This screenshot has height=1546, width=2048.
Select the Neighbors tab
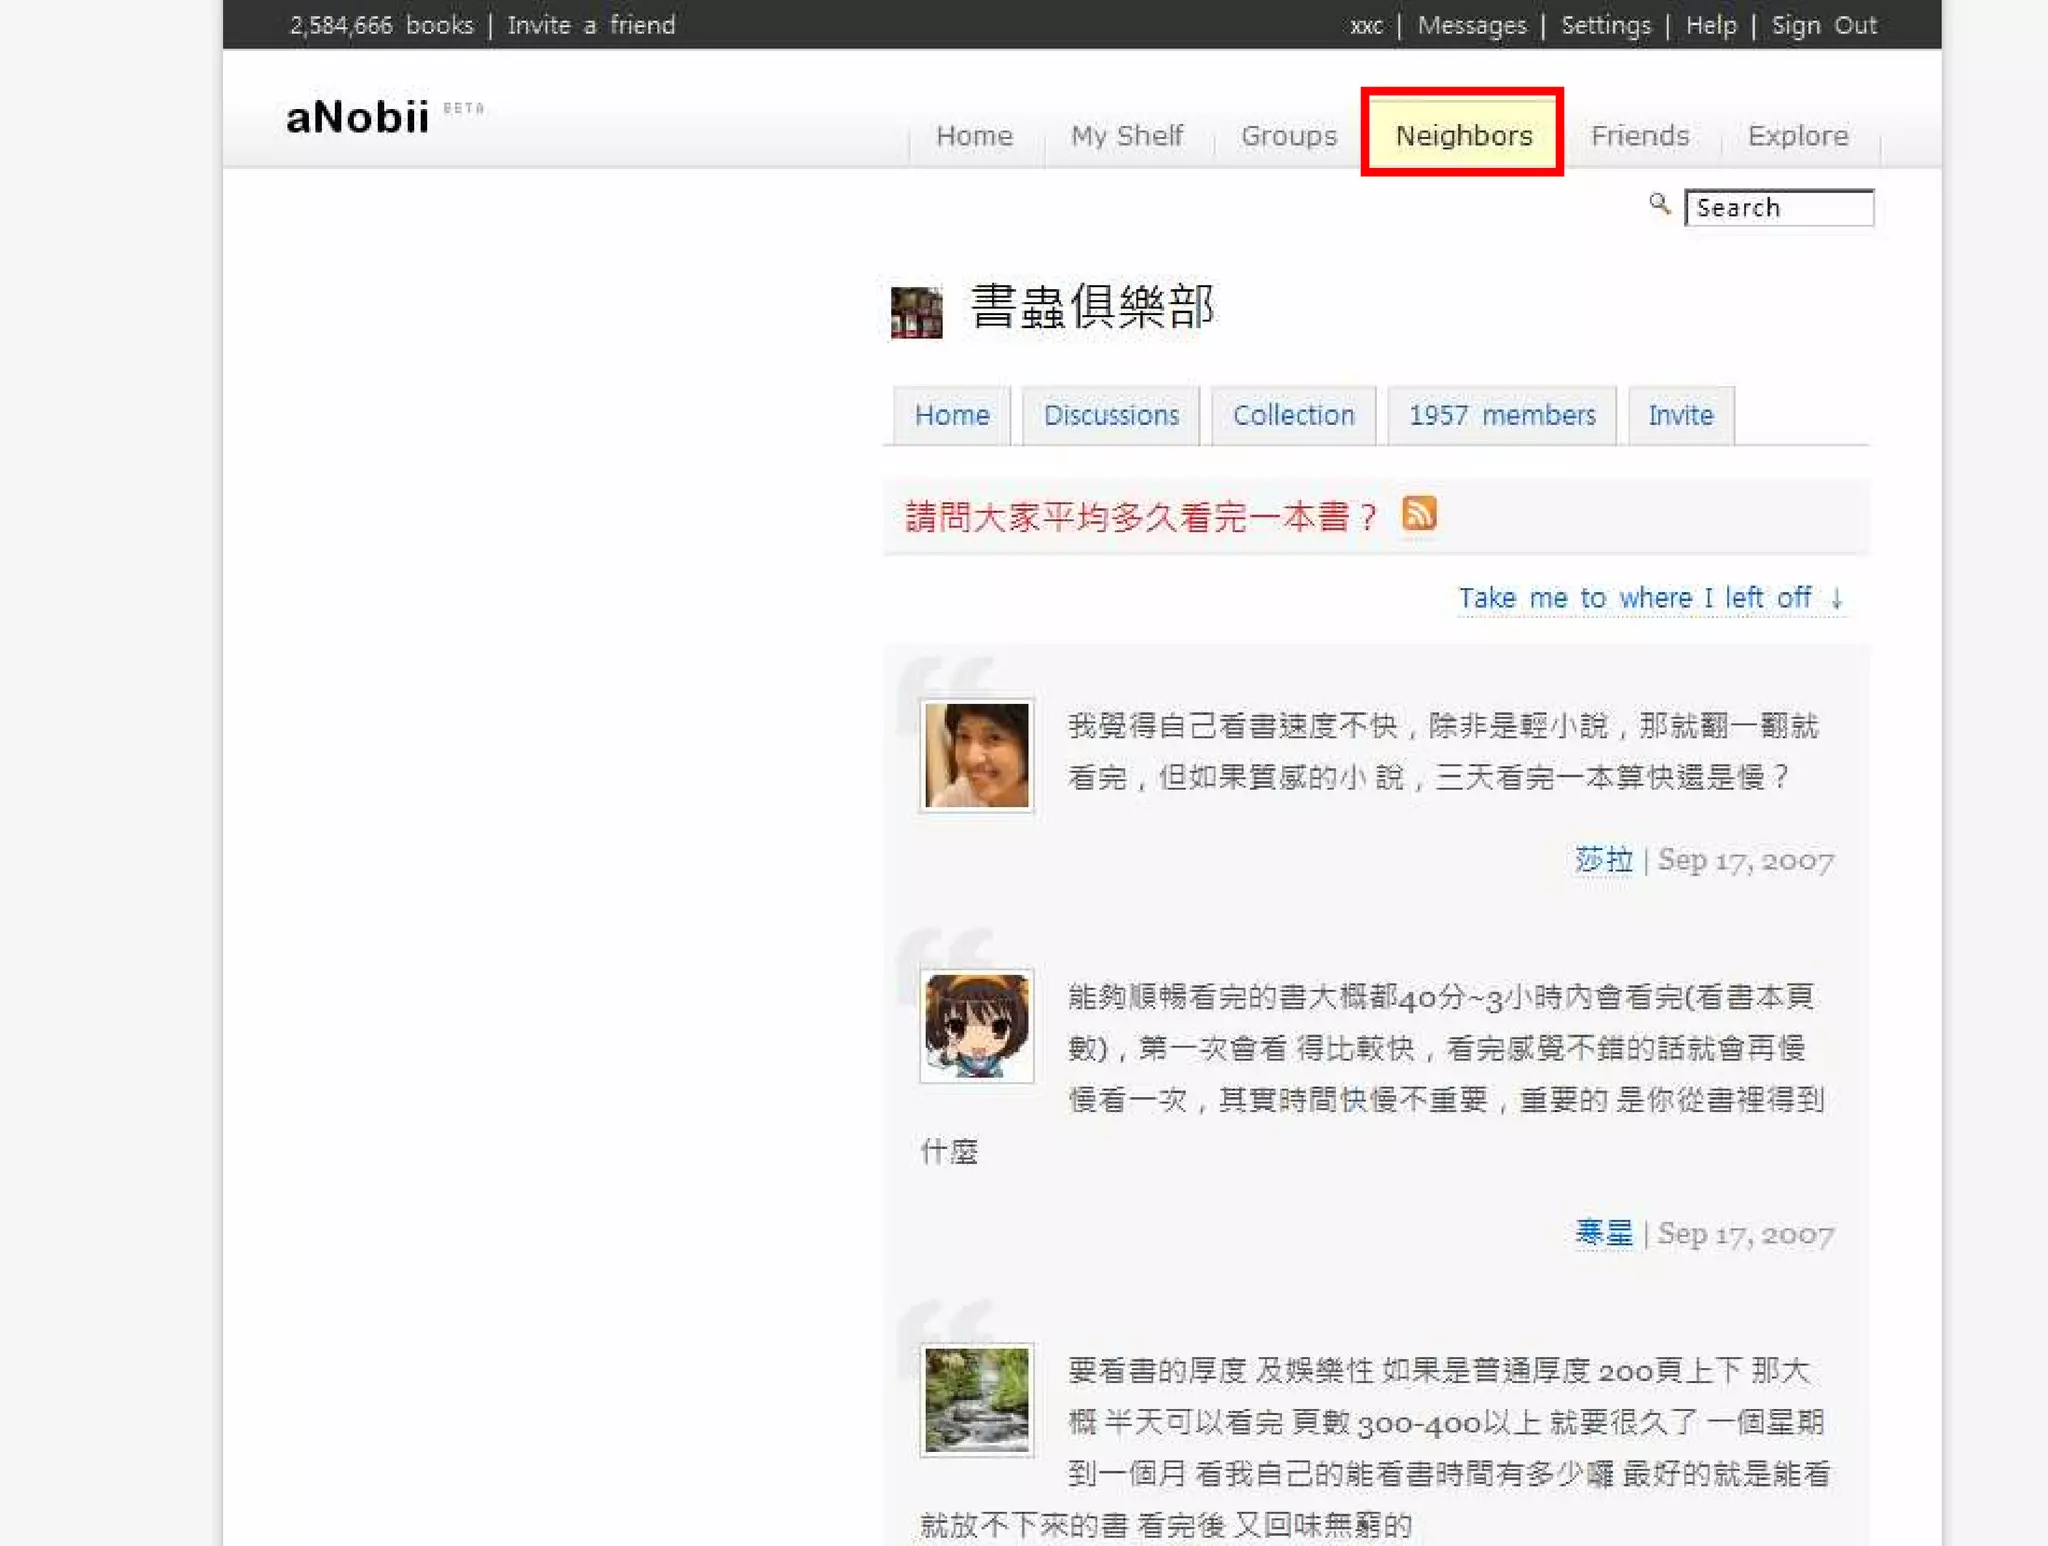point(1463,133)
